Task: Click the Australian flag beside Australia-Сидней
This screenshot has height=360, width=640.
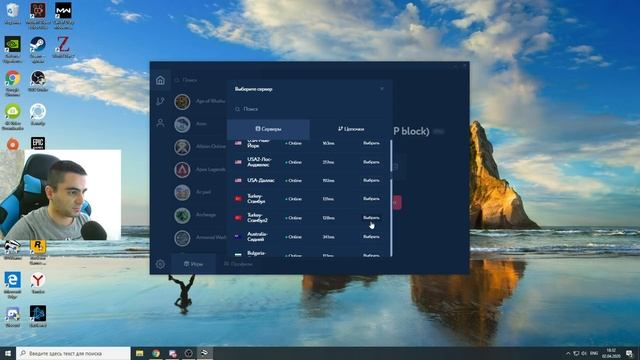Action: 238,236
